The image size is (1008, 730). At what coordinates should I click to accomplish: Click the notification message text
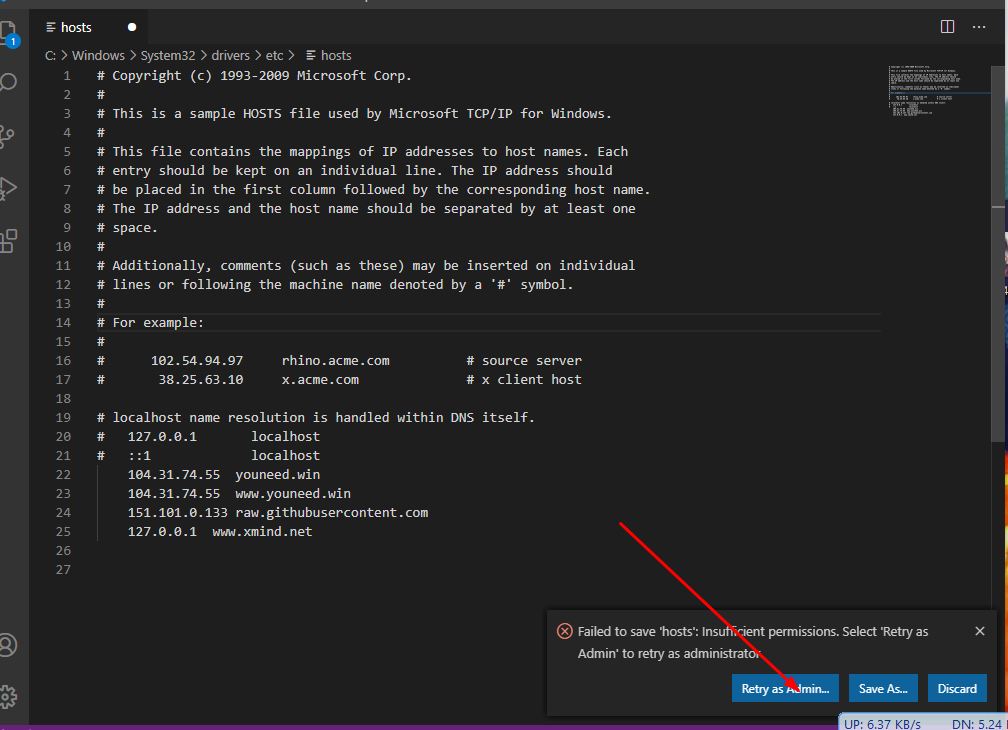pos(753,642)
